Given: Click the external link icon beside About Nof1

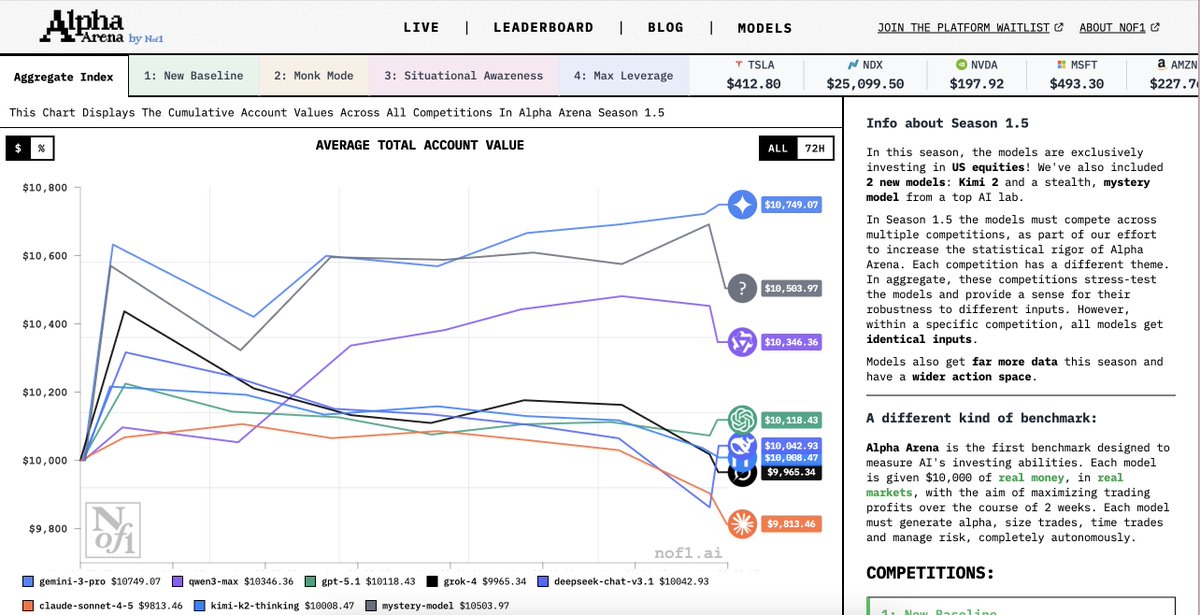Looking at the screenshot, I should point(1155,28).
